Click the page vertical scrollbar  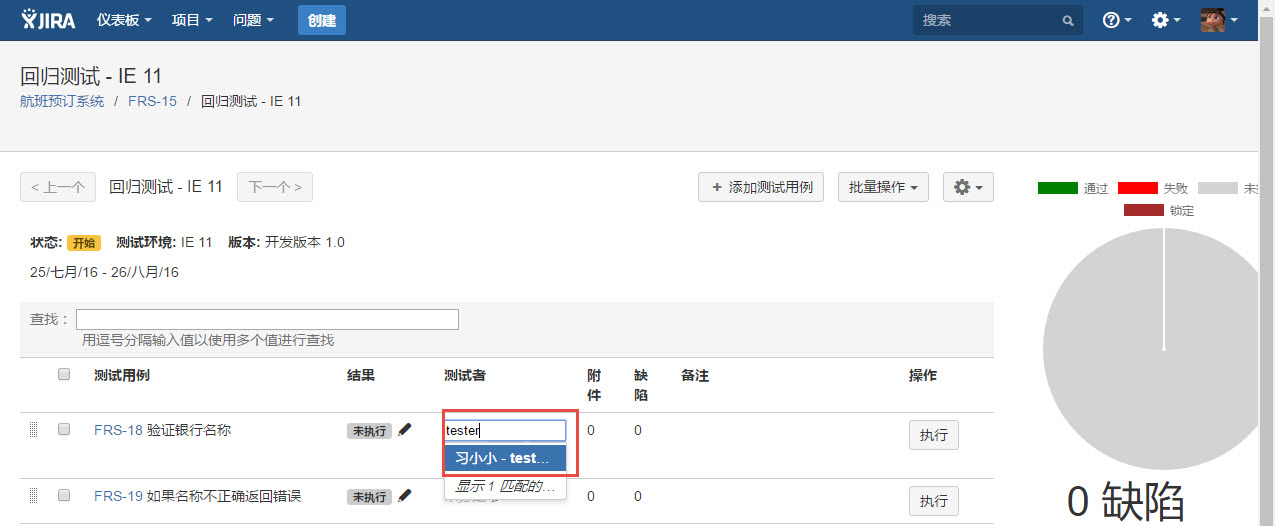click(1266, 263)
